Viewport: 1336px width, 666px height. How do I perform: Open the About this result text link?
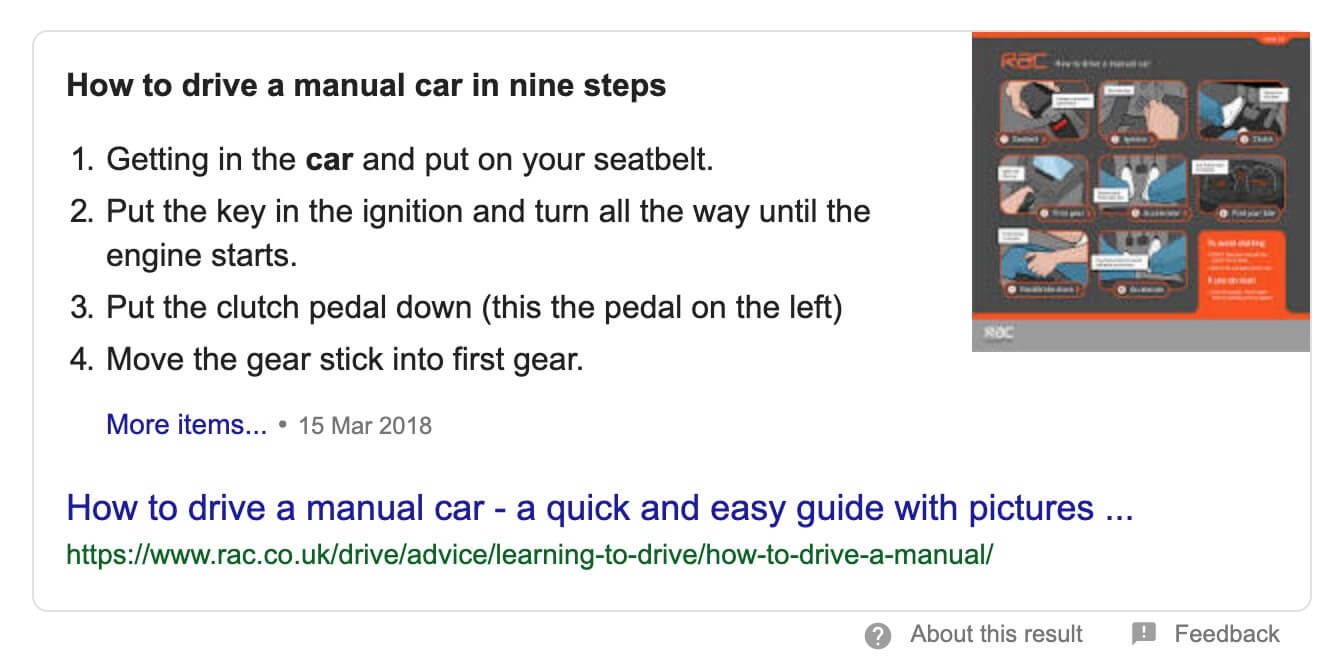pyautogui.click(x=996, y=634)
